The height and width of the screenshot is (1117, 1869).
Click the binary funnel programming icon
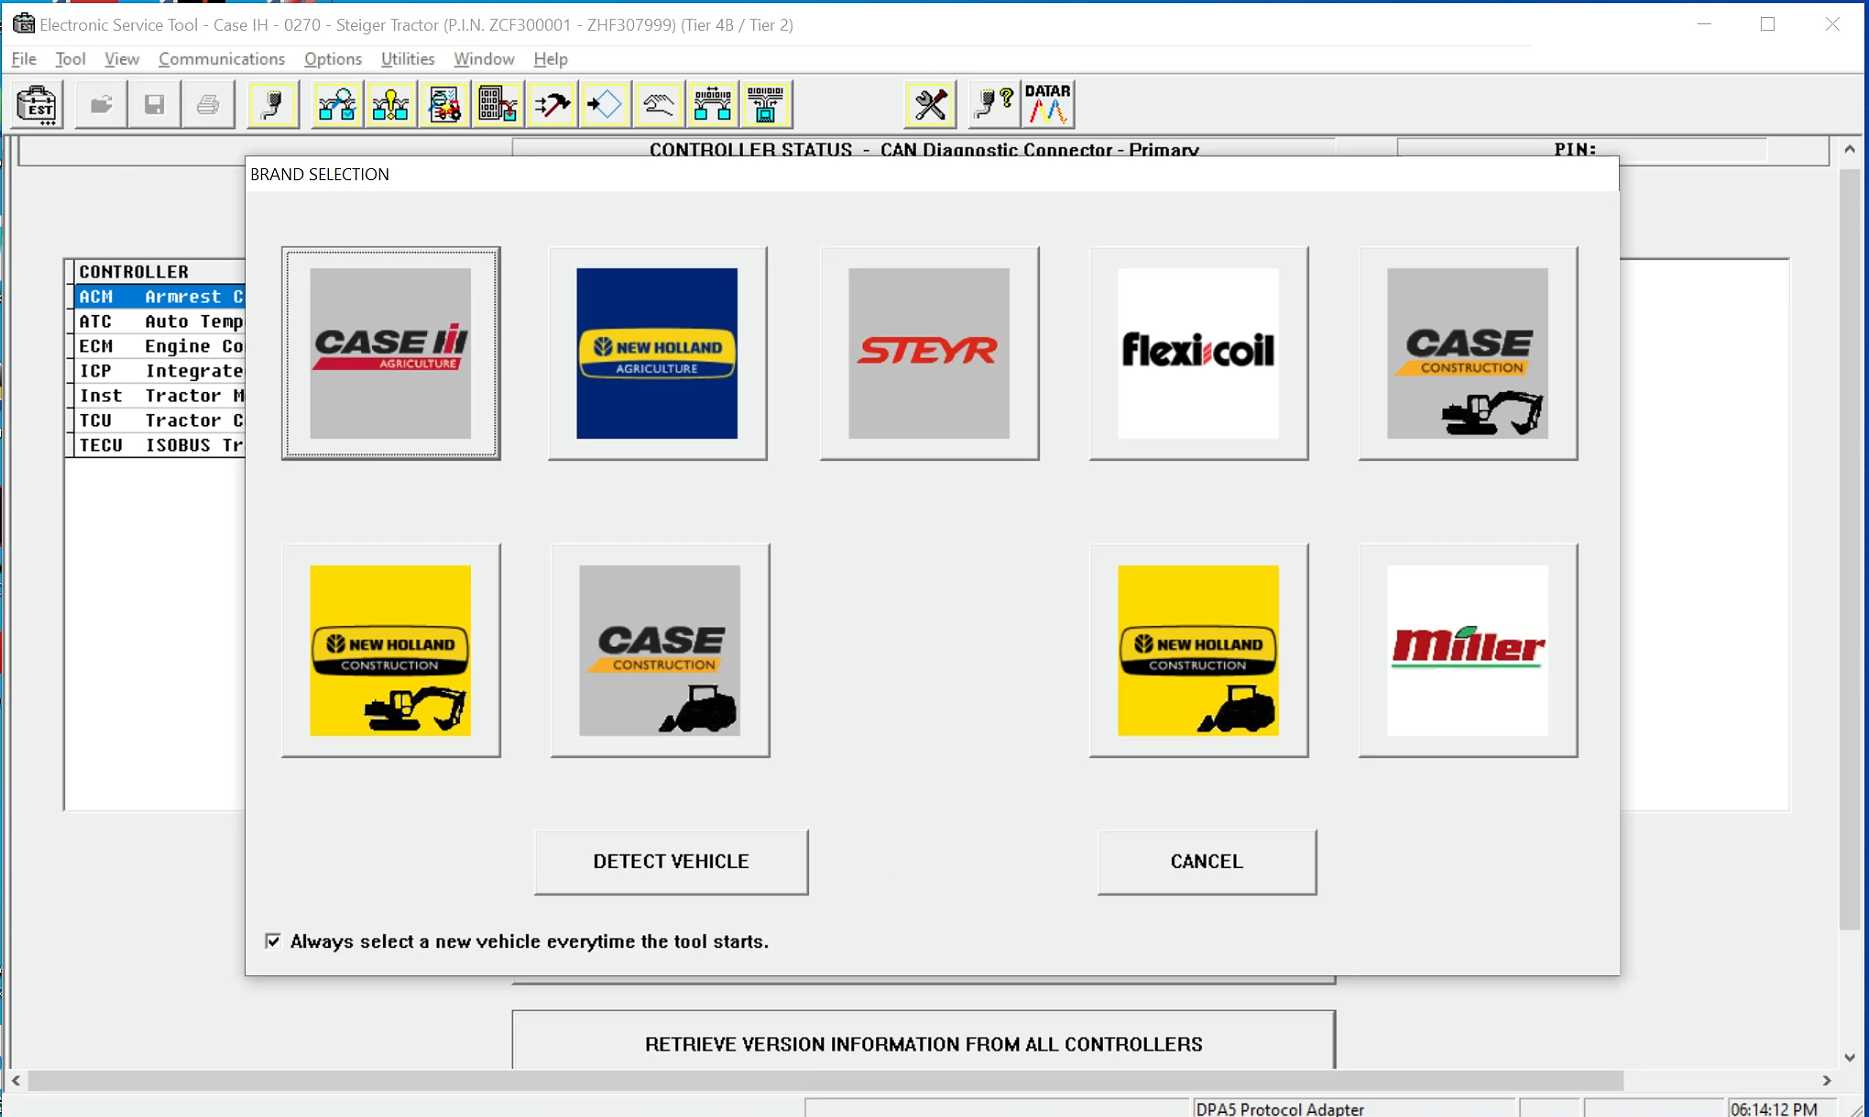coord(765,104)
